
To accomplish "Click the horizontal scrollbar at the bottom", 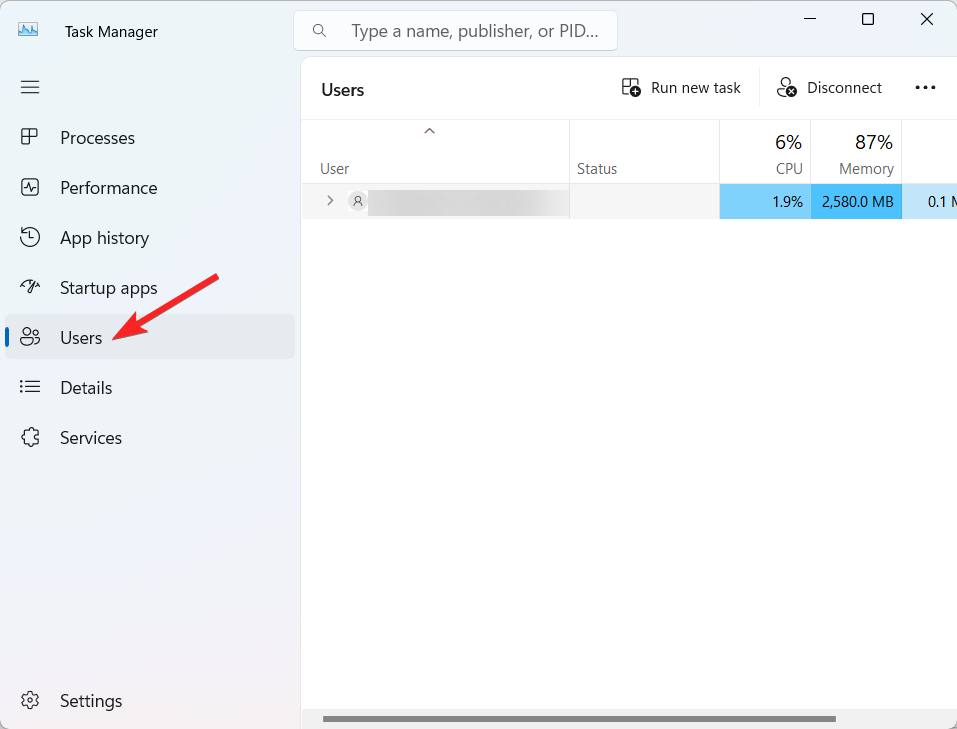I will coord(579,719).
